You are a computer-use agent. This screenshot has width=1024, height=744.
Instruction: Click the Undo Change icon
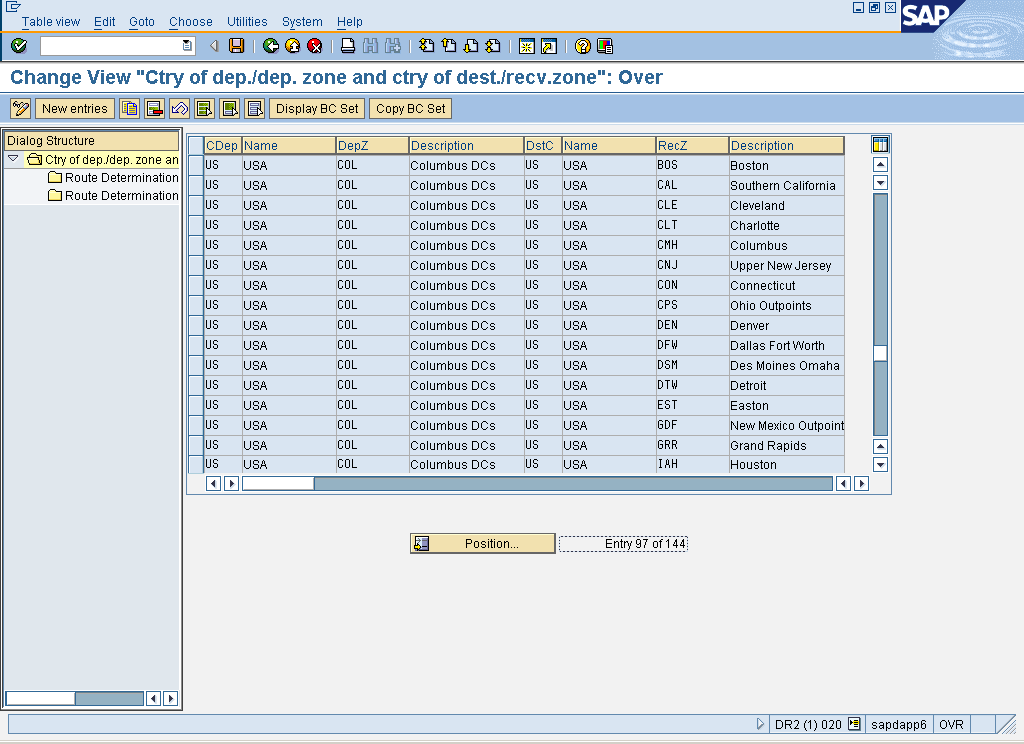pos(180,108)
